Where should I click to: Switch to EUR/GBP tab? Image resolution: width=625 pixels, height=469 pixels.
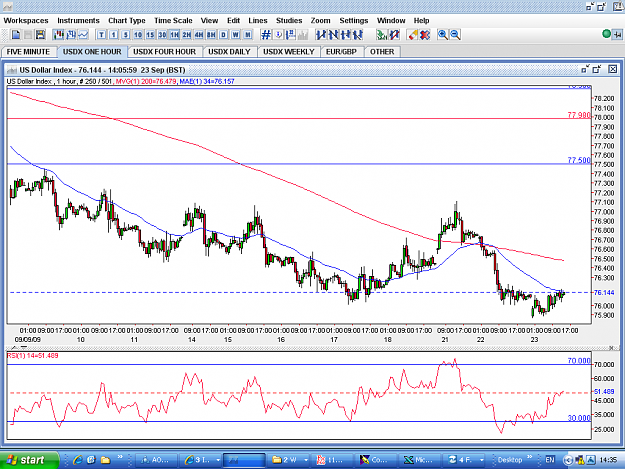coord(341,52)
